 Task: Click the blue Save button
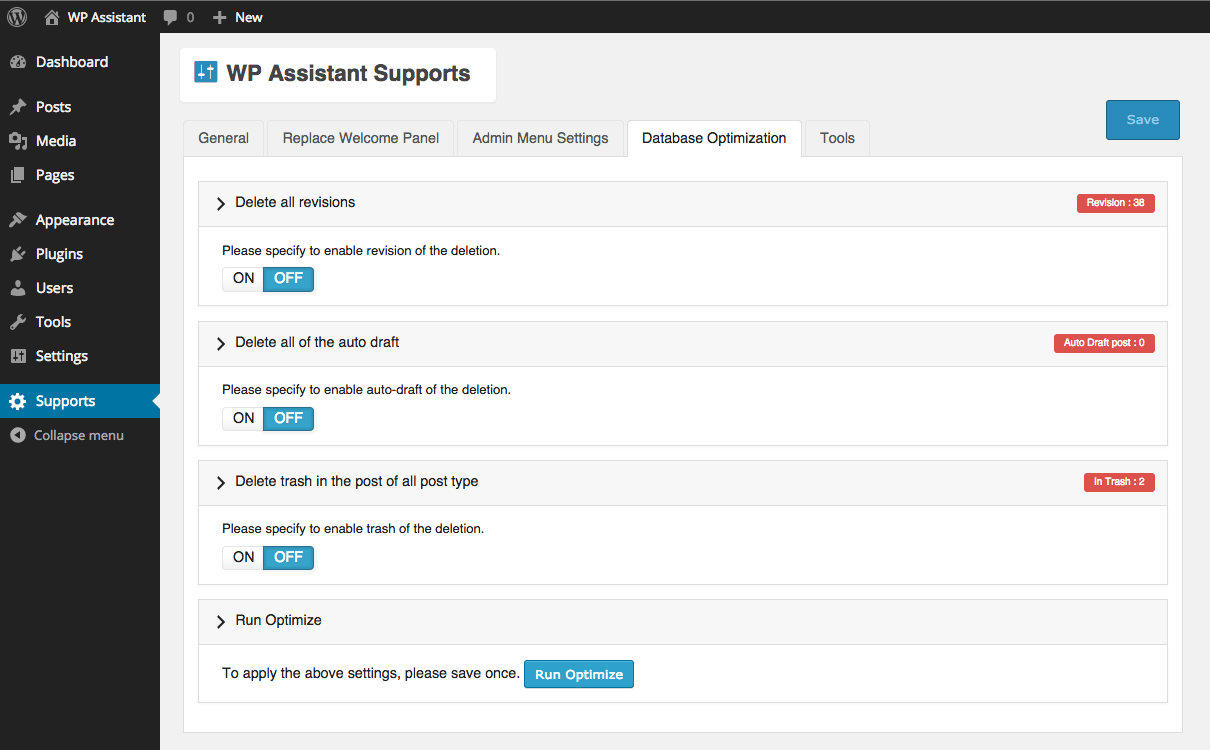click(x=1143, y=120)
